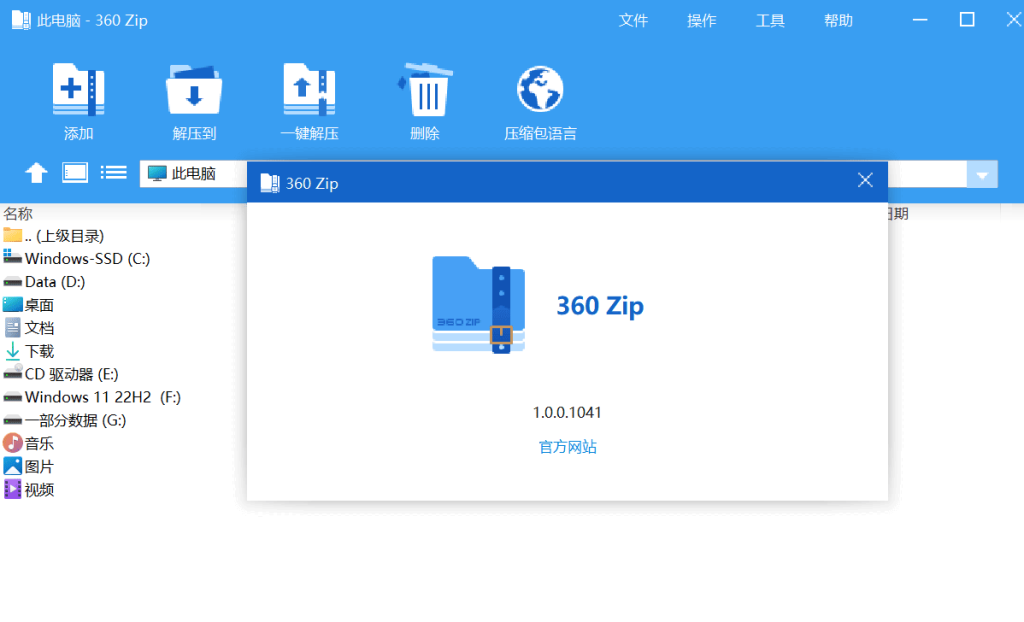
Task: Go up one level with arrow icon
Action: 36,173
